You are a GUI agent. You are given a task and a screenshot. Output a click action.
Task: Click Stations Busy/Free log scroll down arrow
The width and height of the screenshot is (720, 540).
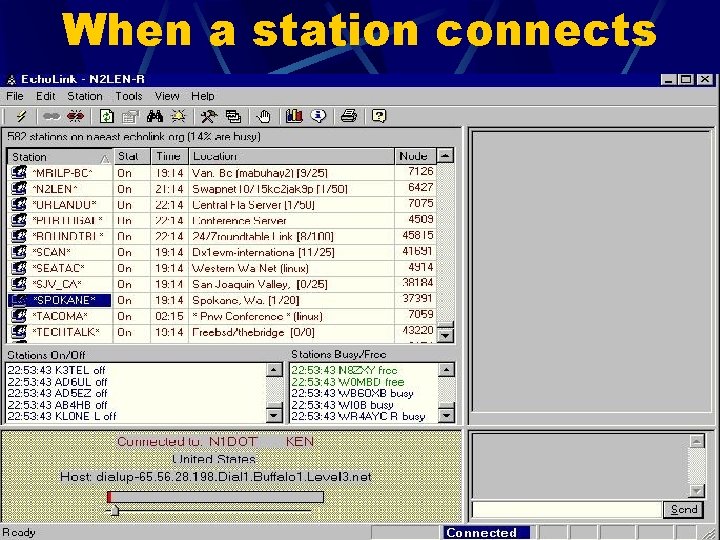tap(446, 415)
